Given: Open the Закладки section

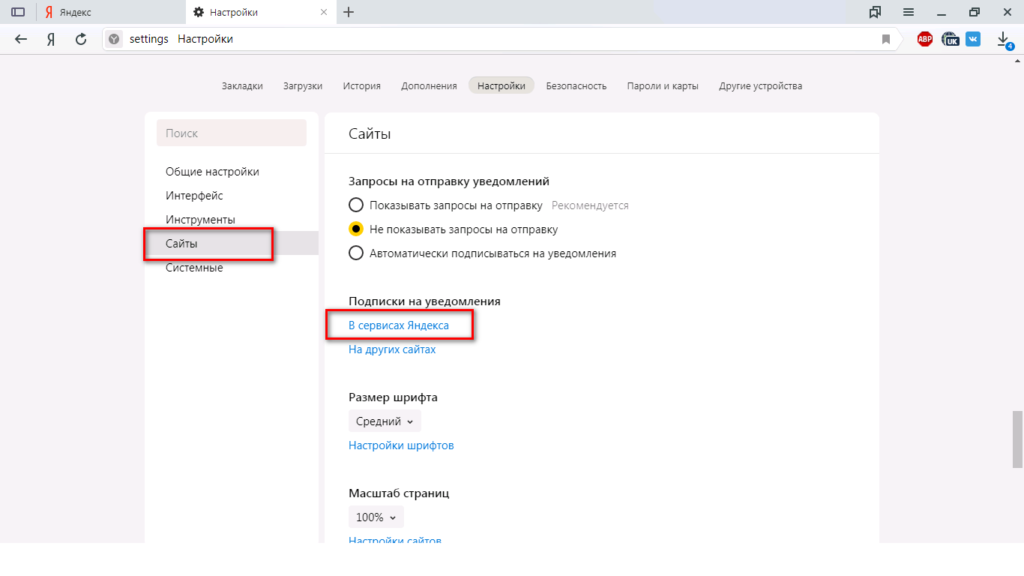Looking at the screenshot, I should coord(242,86).
